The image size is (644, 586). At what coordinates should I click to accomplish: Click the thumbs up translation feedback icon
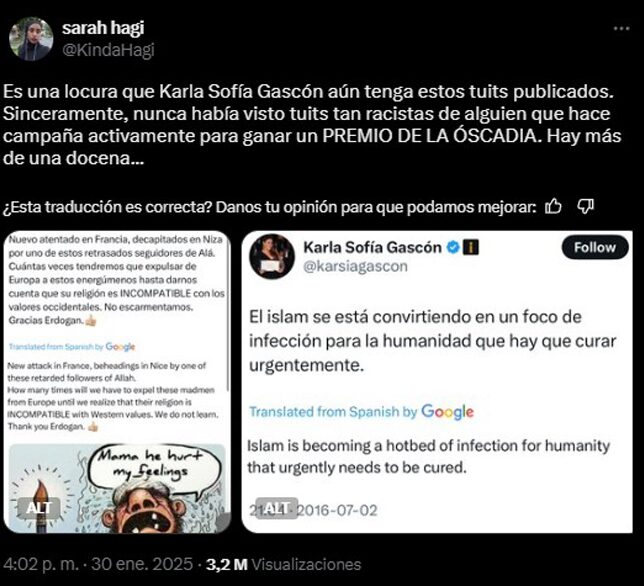(553, 206)
